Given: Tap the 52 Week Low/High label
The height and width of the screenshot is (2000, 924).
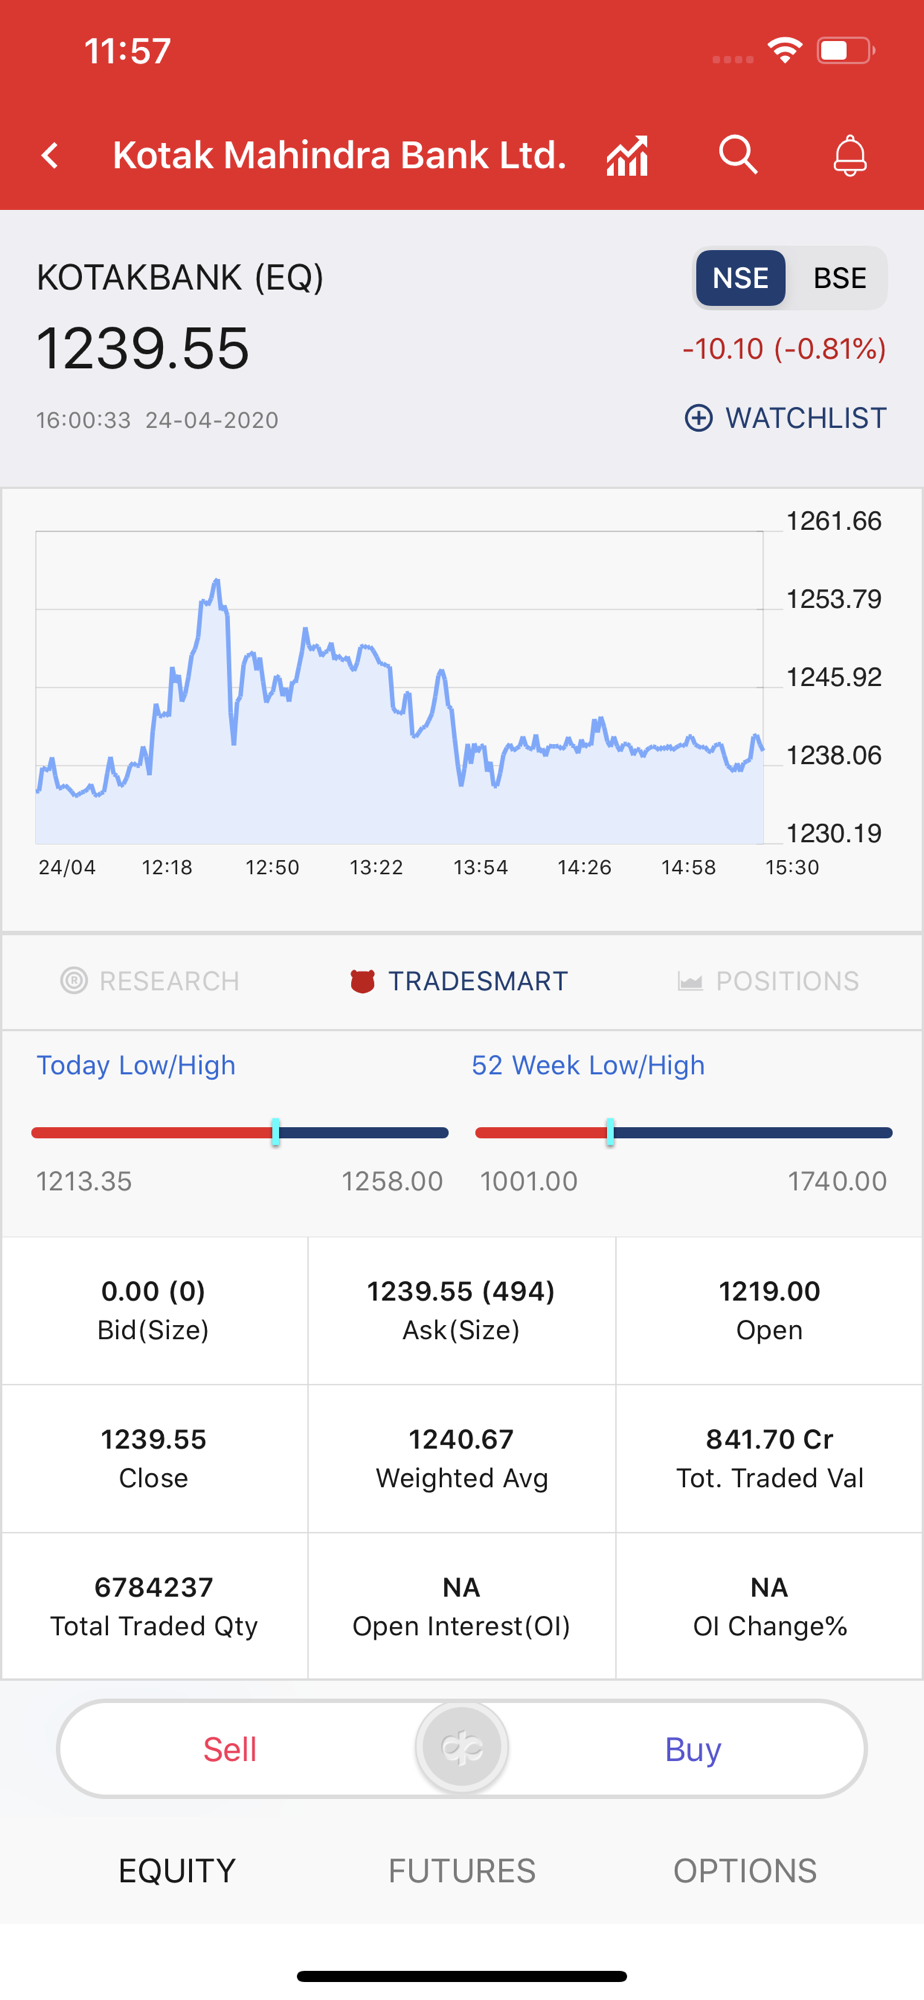Looking at the screenshot, I should coord(588,1065).
